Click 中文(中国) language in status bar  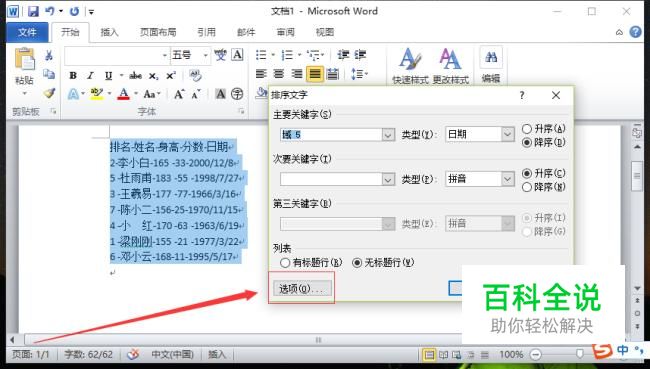click(x=172, y=354)
